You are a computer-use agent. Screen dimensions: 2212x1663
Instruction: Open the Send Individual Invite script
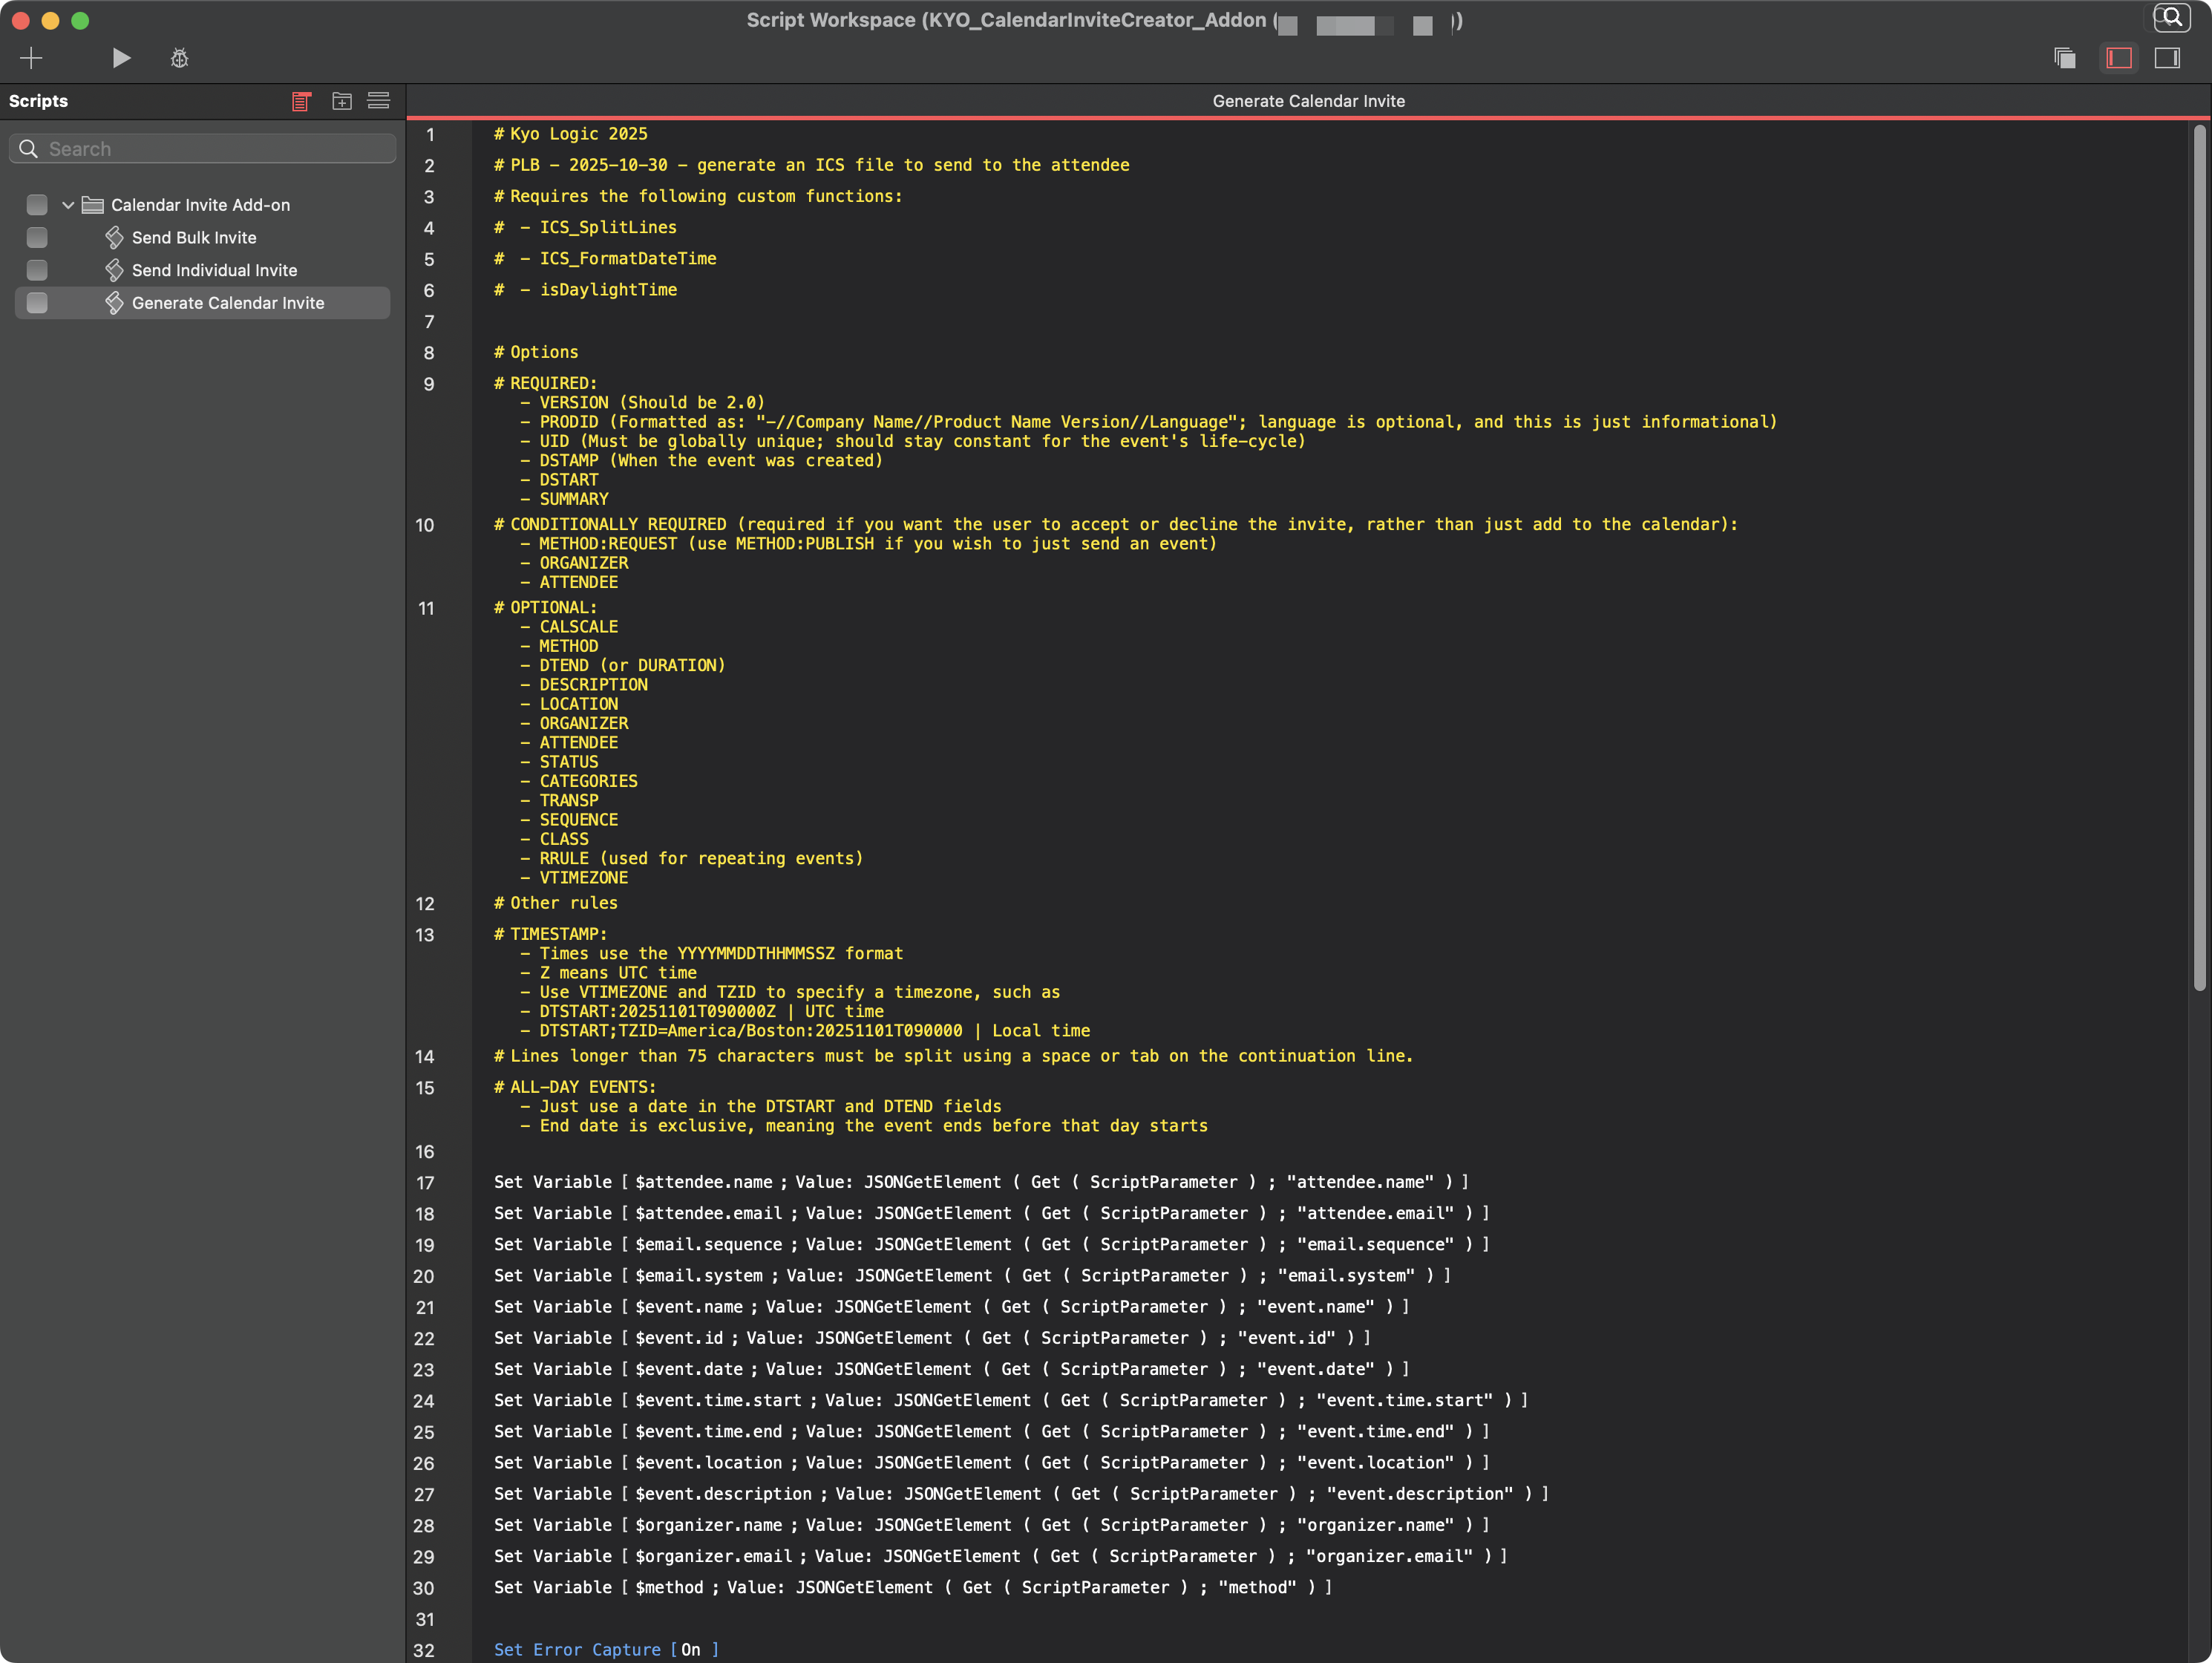pos(214,270)
